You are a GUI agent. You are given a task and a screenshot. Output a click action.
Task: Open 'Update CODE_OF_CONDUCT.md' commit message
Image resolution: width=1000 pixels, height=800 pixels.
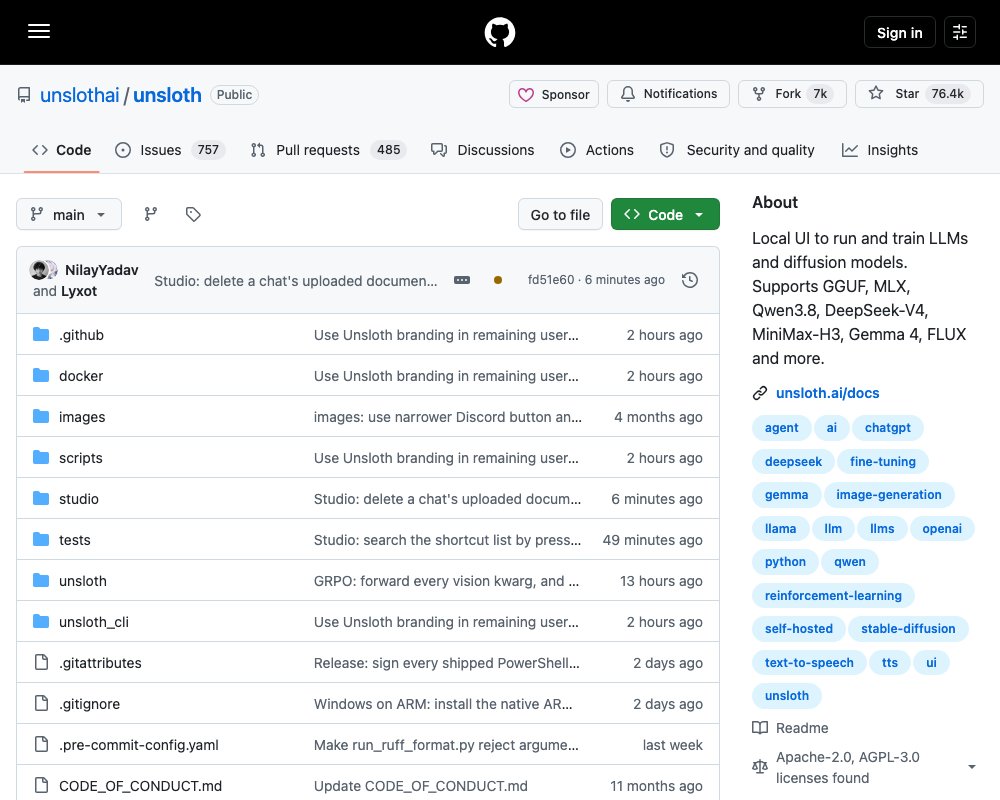[420, 785]
